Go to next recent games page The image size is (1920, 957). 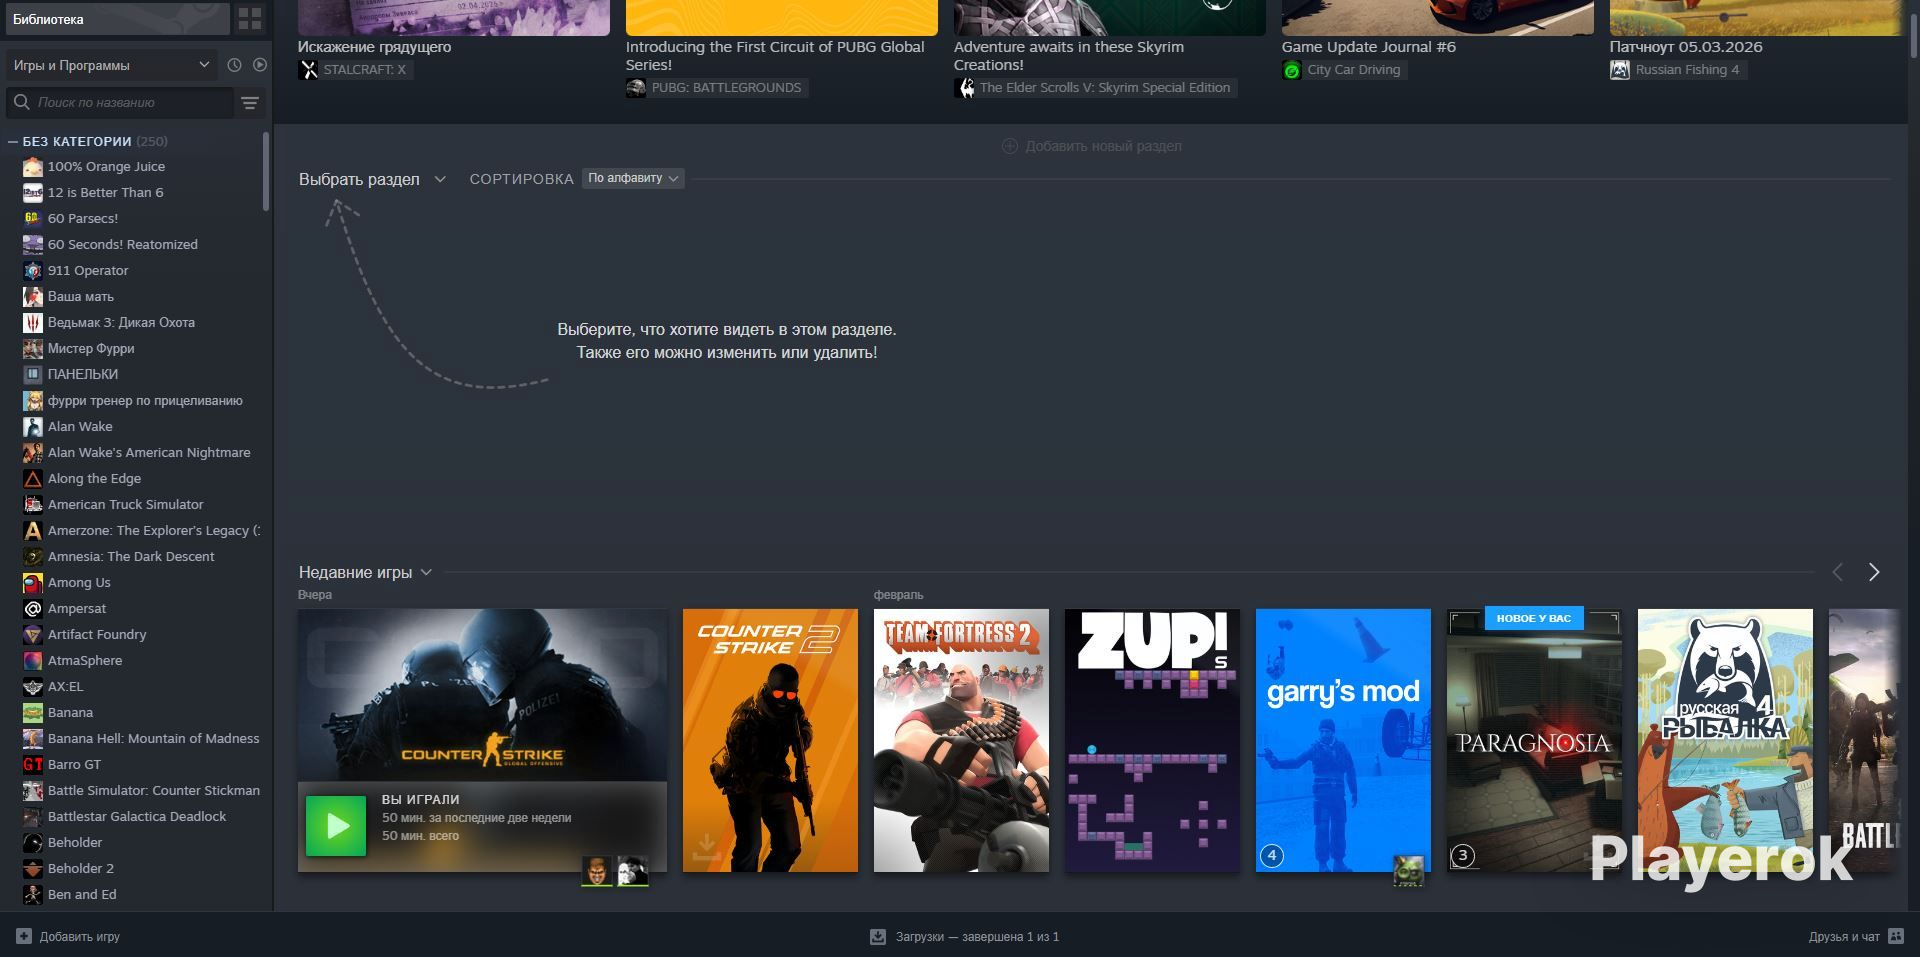pyautogui.click(x=1874, y=572)
